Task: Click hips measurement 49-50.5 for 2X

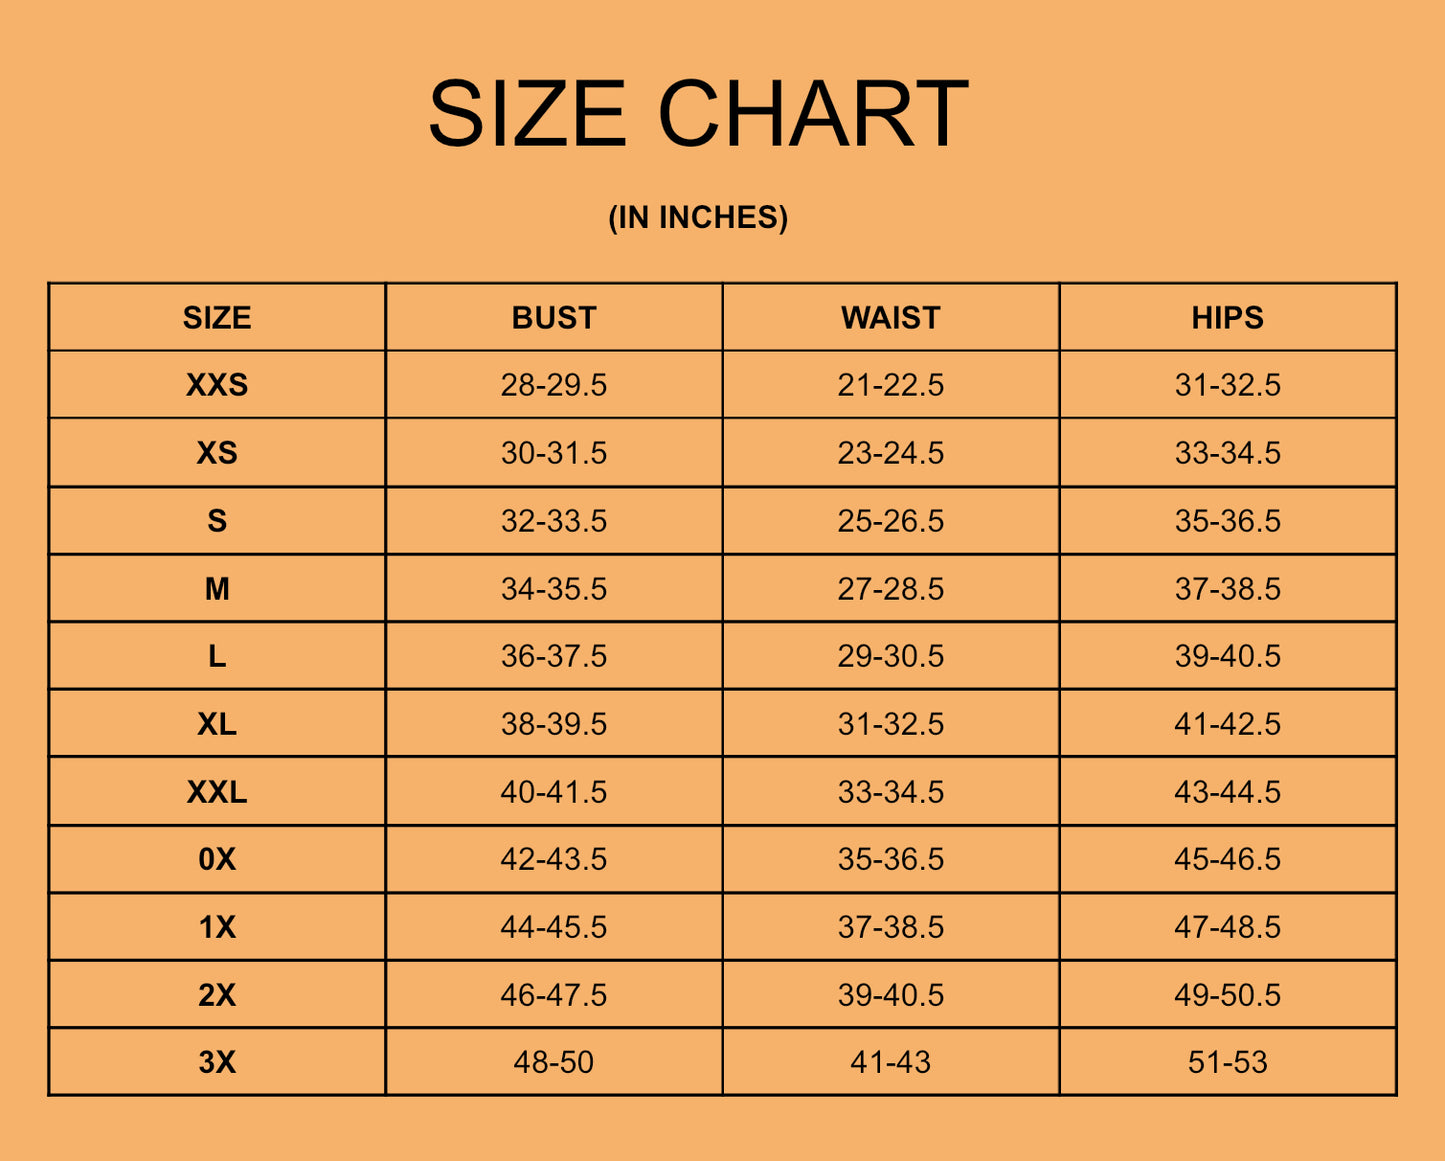Action: pos(1227,995)
